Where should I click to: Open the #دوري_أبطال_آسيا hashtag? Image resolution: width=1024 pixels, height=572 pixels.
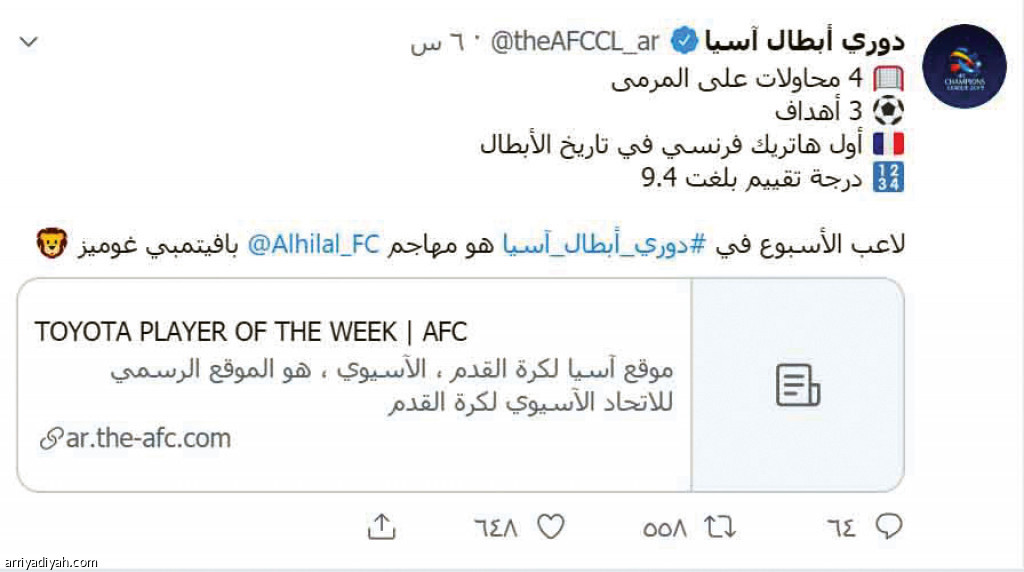(x=604, y=244)
